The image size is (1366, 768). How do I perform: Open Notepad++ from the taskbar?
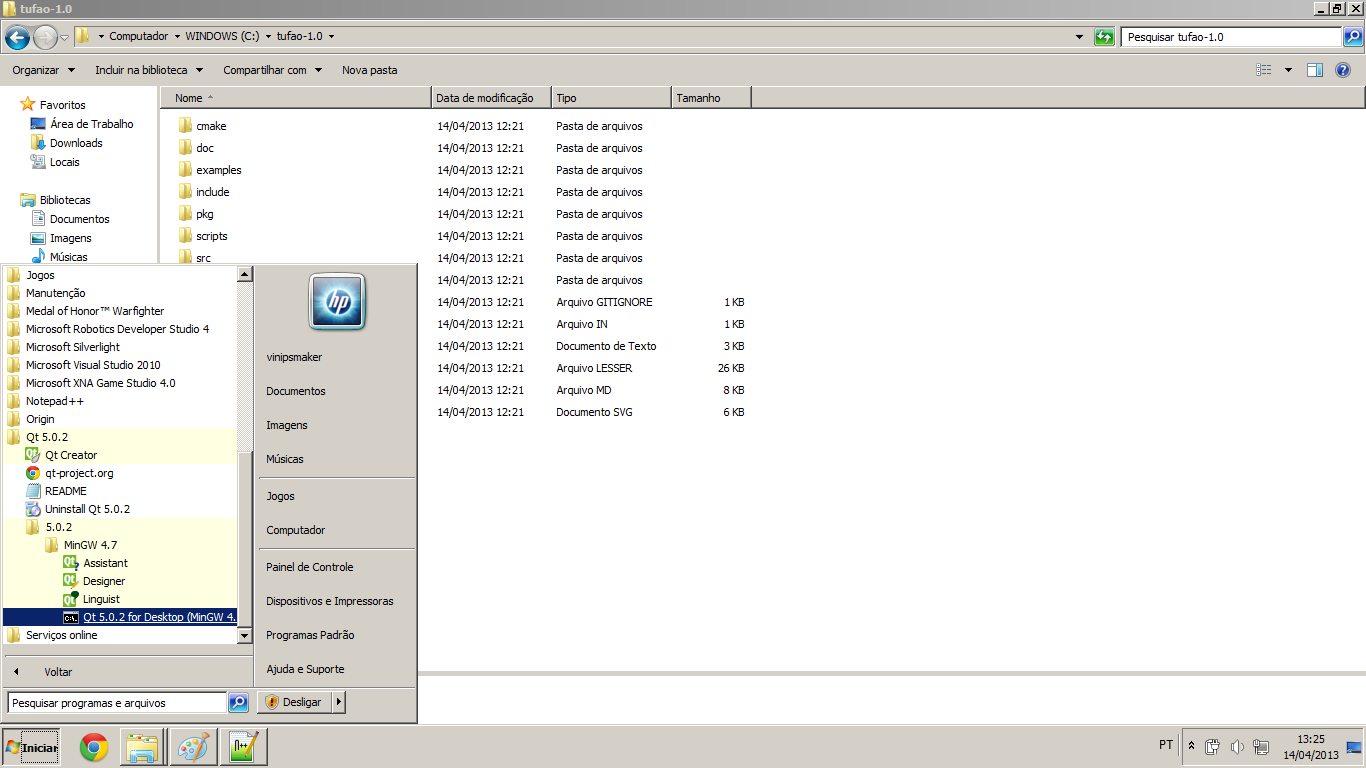(x=242, y=747)
